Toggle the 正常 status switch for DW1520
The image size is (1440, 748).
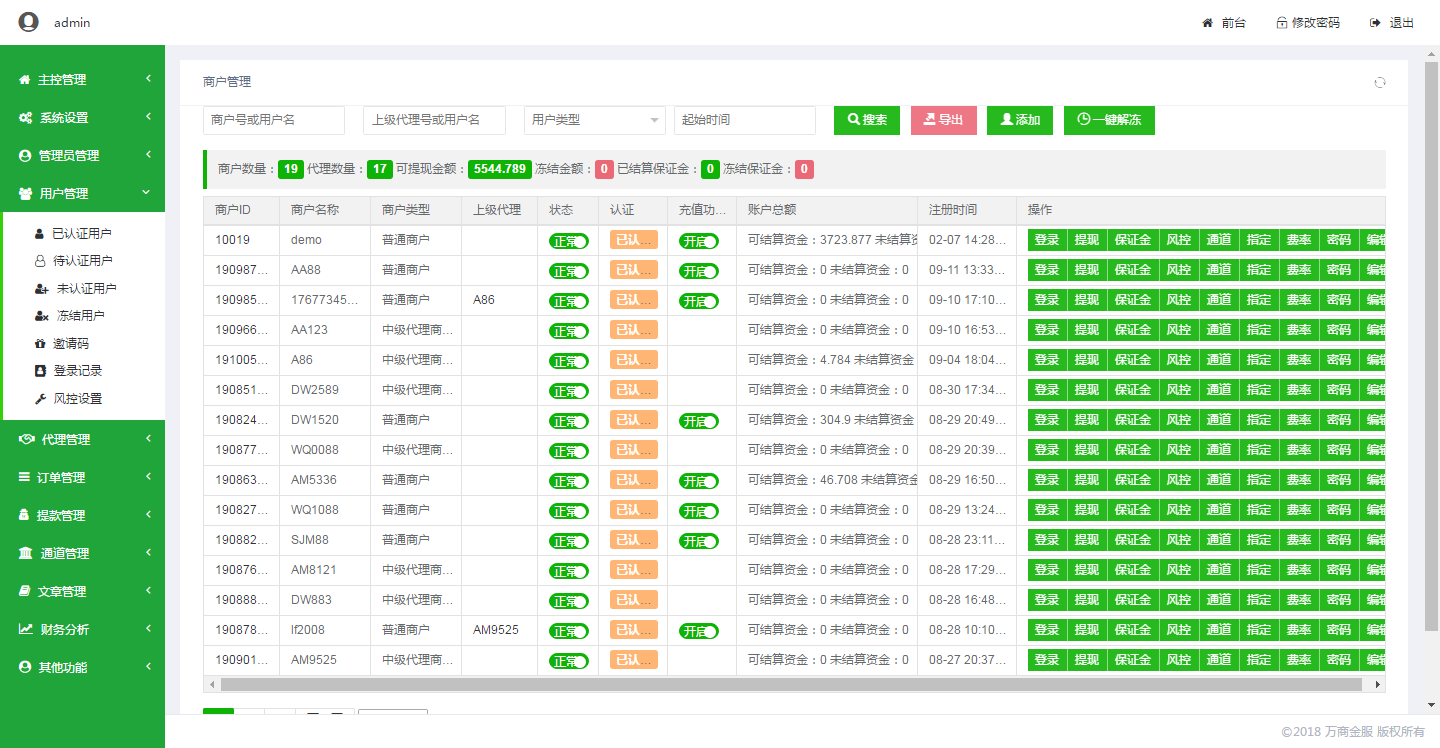point(568,421)
